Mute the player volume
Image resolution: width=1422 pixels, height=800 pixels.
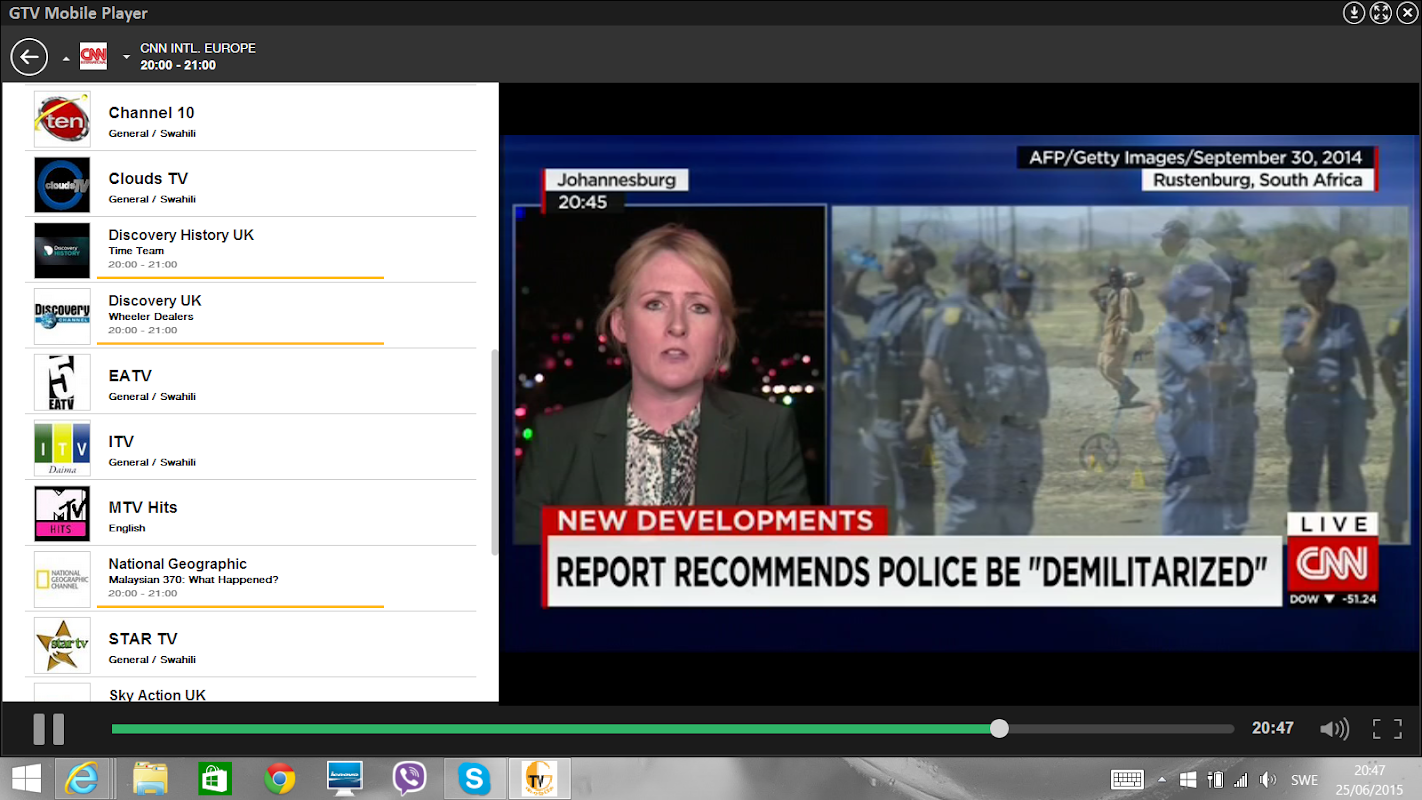[1333, 729]
